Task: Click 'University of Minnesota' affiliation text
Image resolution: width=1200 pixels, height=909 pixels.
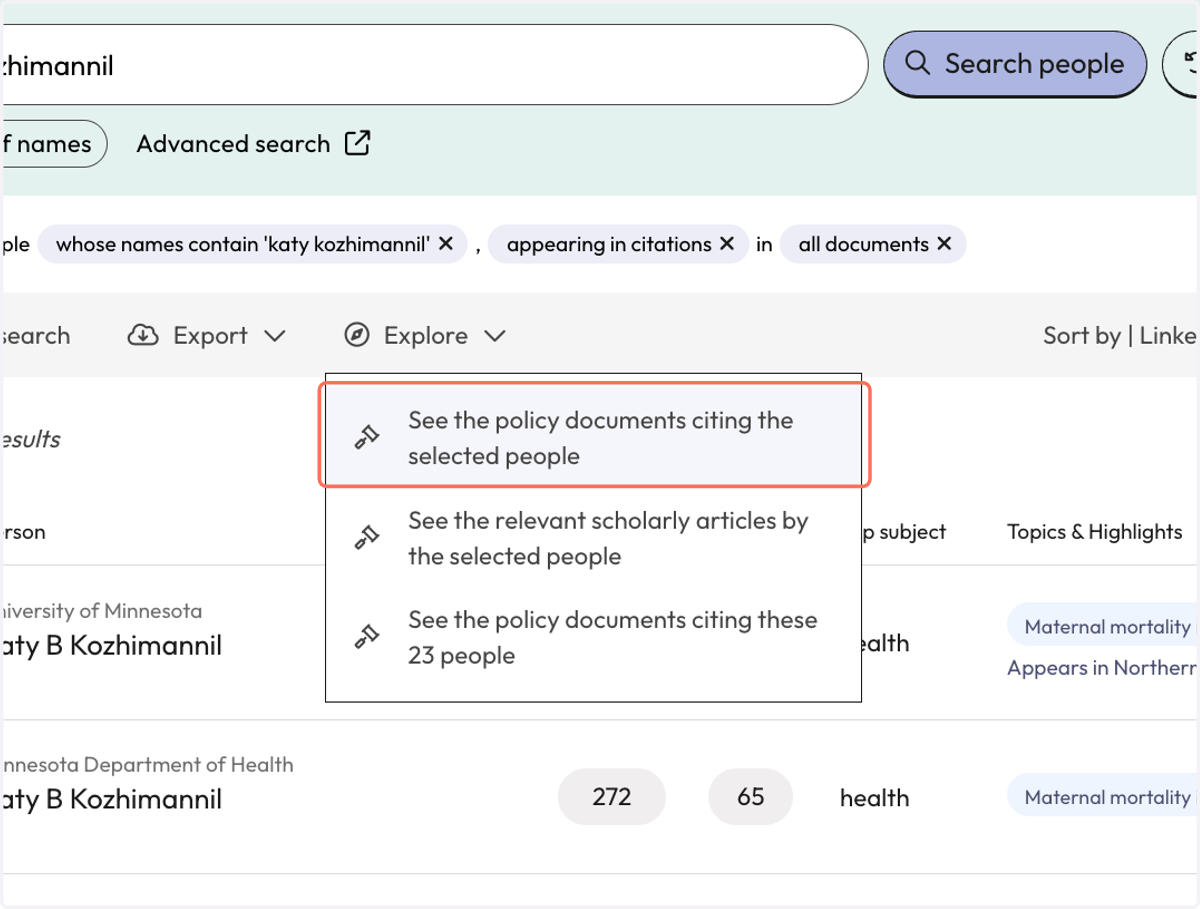Action: point(101,611)
